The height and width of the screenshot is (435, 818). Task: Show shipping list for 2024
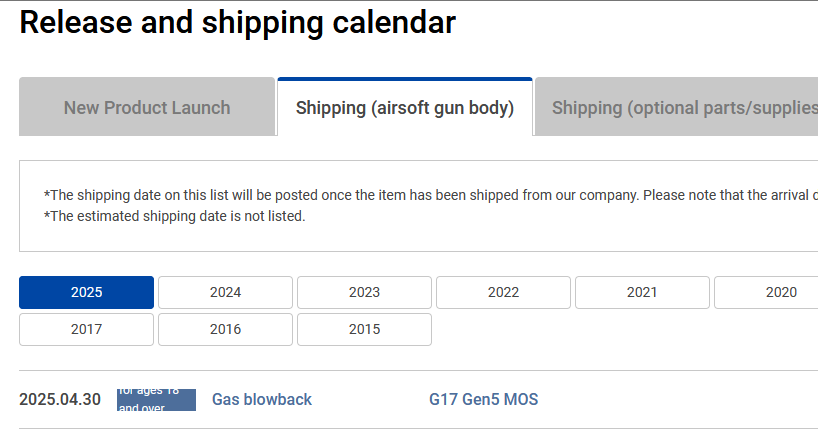click(x=225, y=292)
